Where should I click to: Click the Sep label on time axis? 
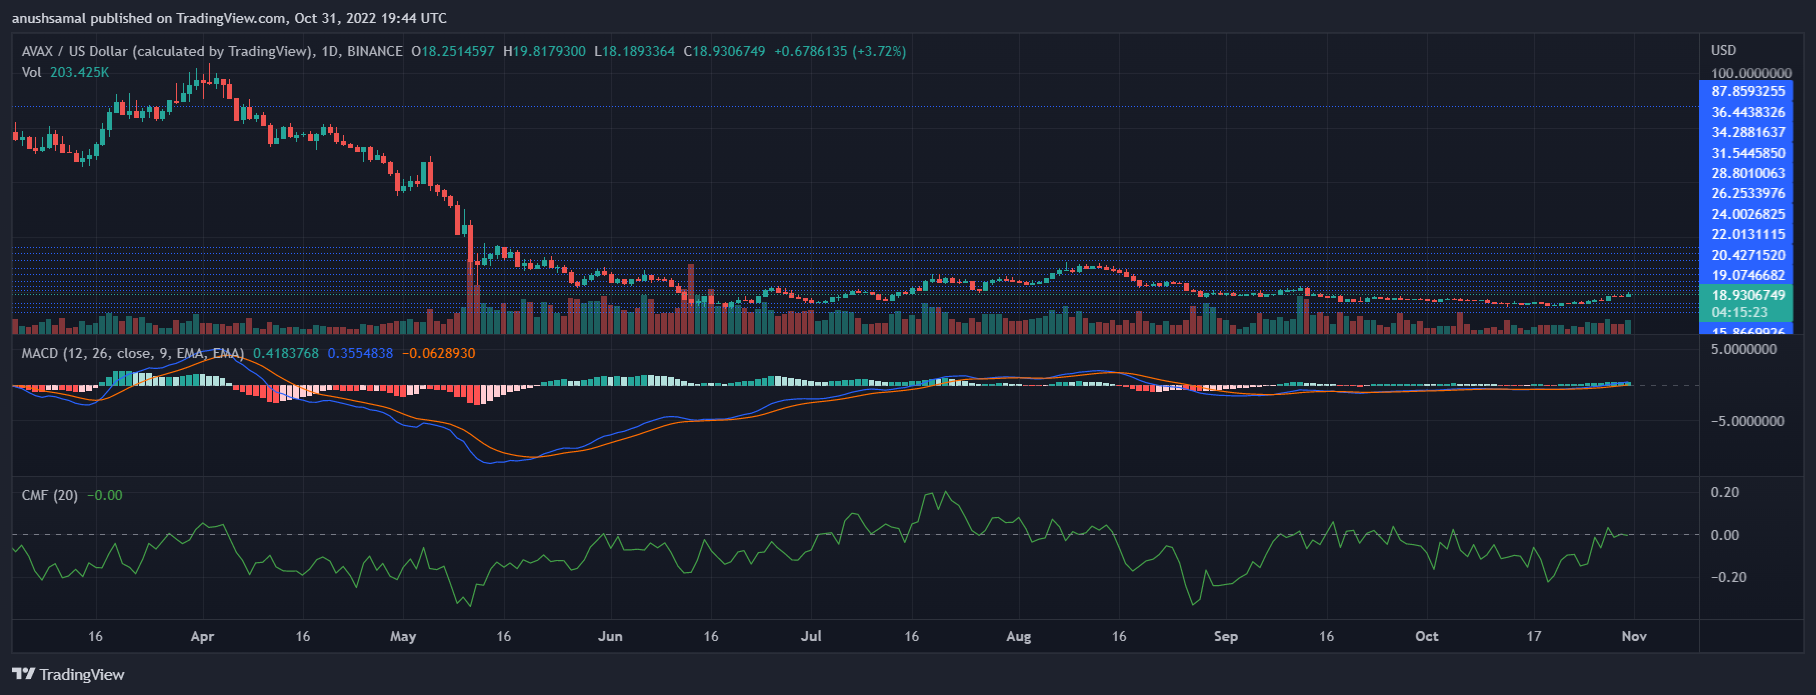coord(1225,636)
